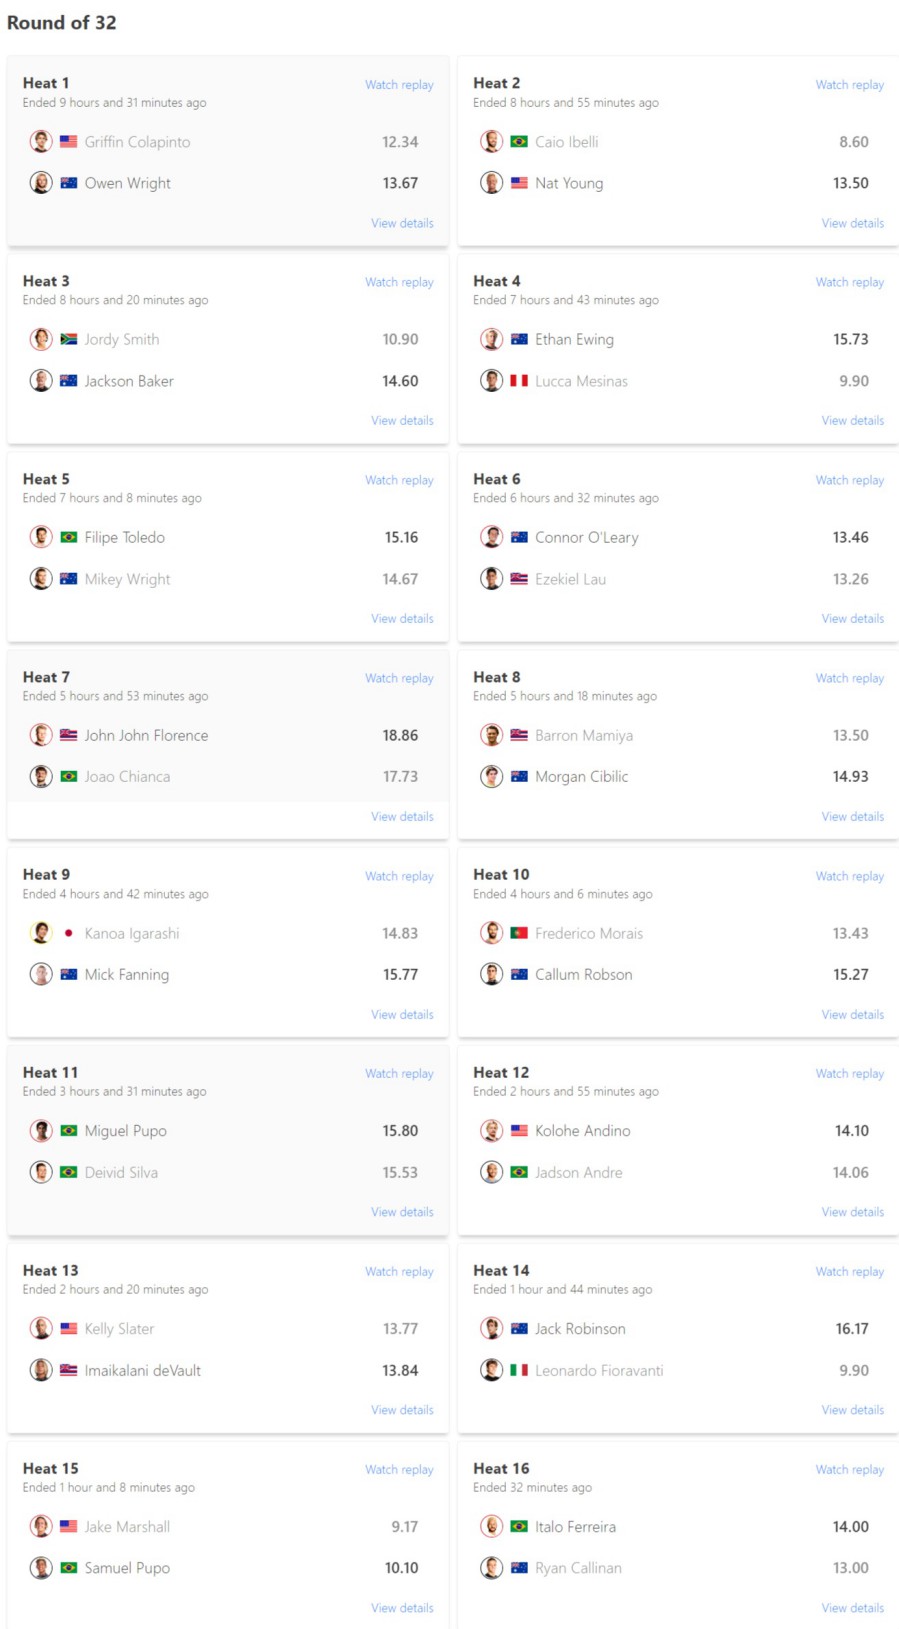This screenshot has width=899, height=1629.
Task: Click Kelly Slater's avatar icon
Action: pyautogui.click(x=41, y=1329)
